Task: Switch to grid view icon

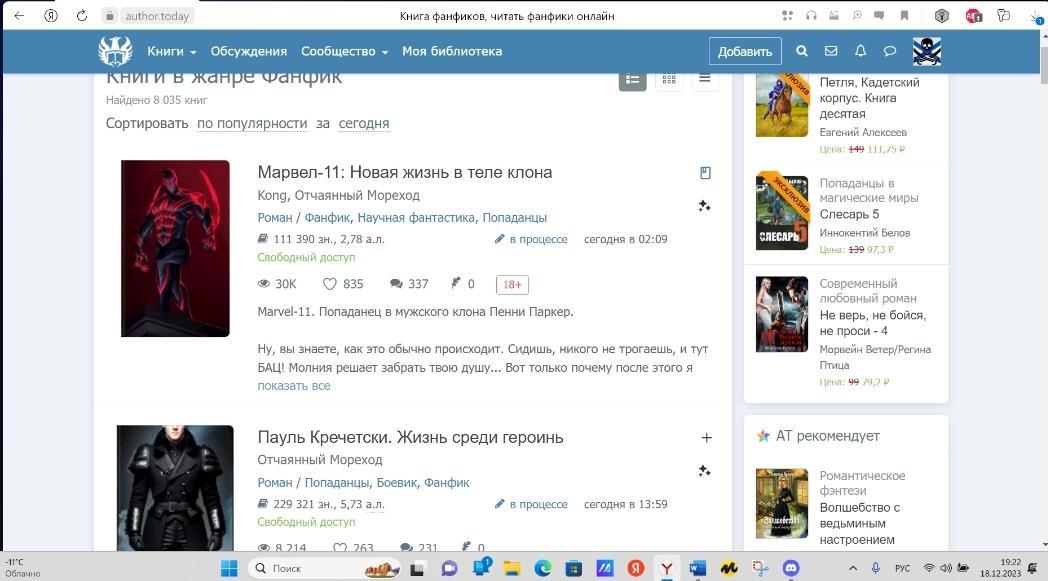Action: tap(669, 79)
